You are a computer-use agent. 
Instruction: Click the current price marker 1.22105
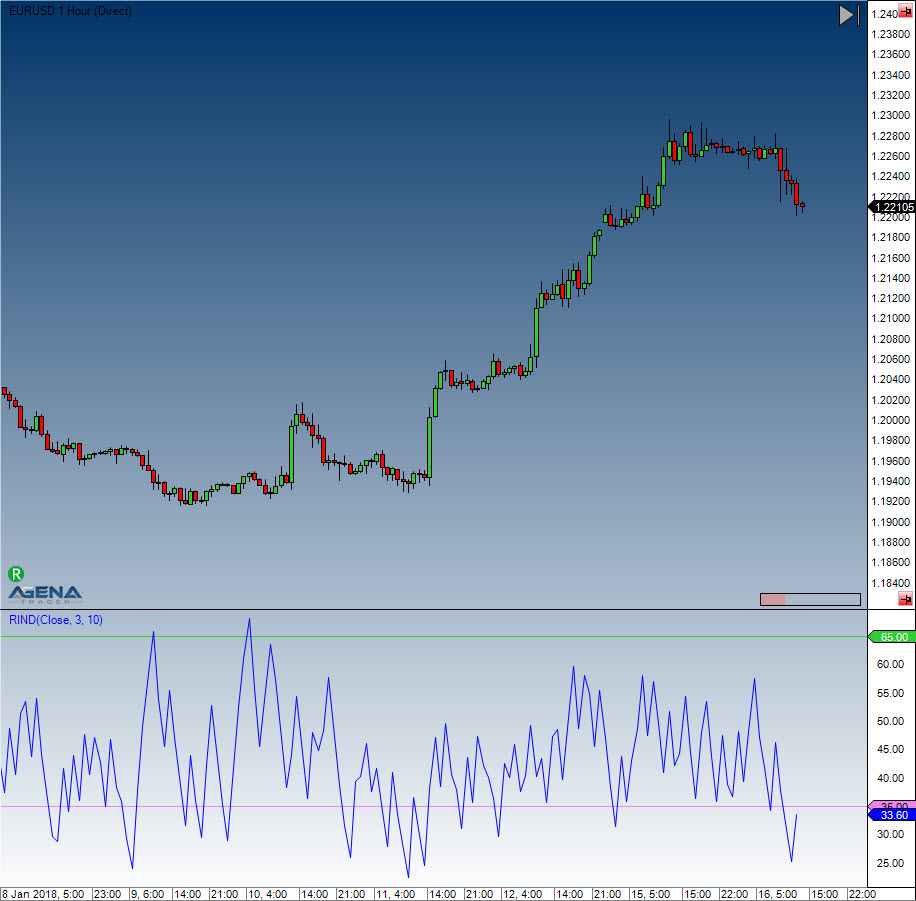pyautogui.click(x=889, y=207)
